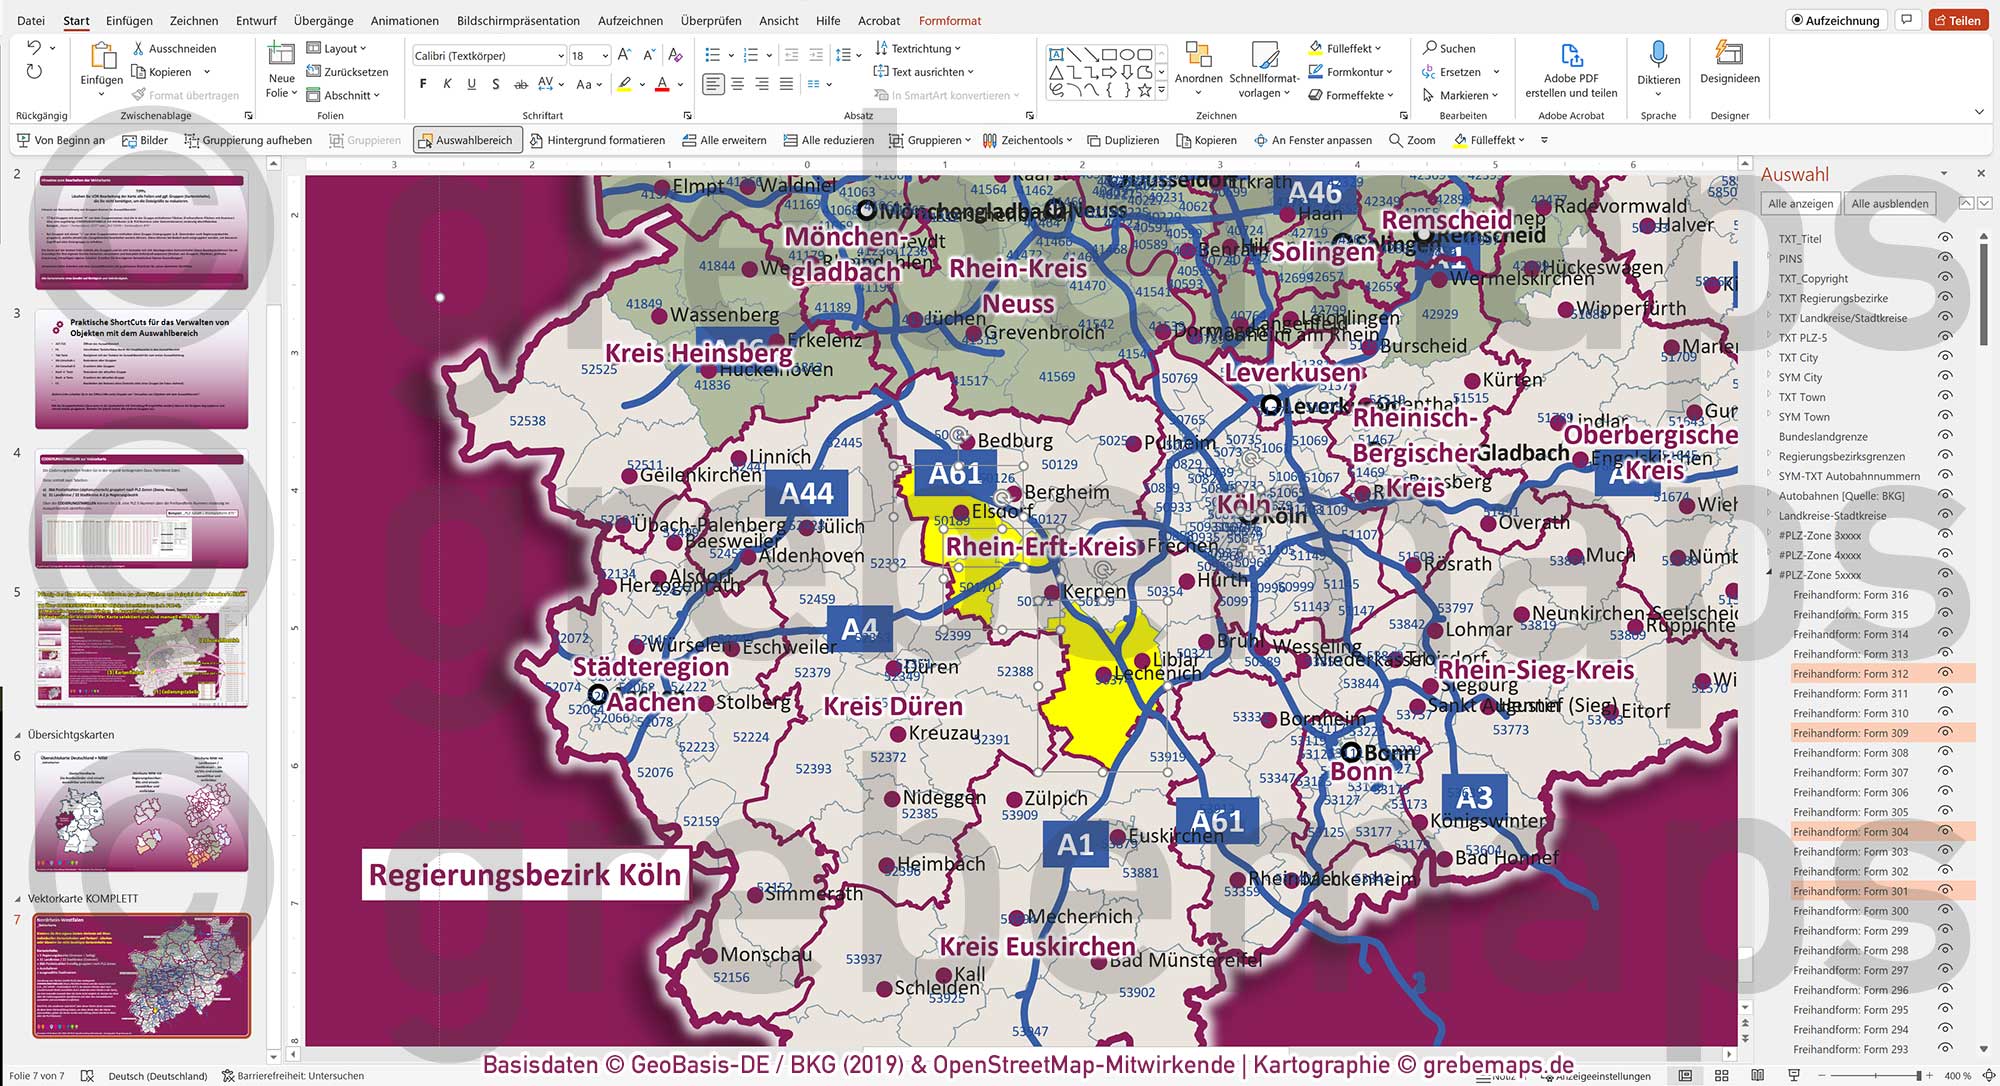The width and height of the screenshot is (2000, 1086).
Task: Click the Alle ausblenden button
Action: point(1890,203)
